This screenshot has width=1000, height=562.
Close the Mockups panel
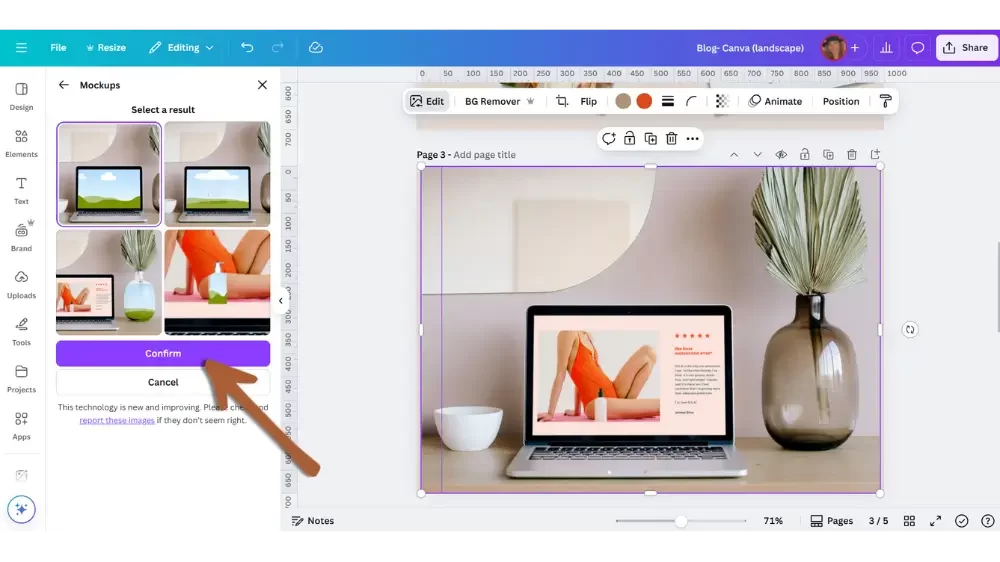click(x=262, y=85)
